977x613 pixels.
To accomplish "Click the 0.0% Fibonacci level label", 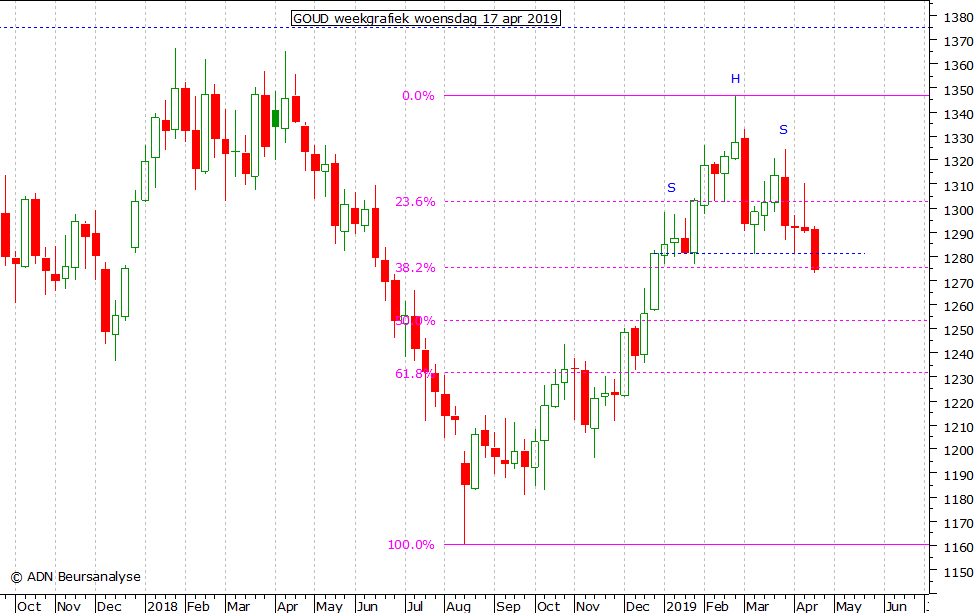I will tap(418, 96).
